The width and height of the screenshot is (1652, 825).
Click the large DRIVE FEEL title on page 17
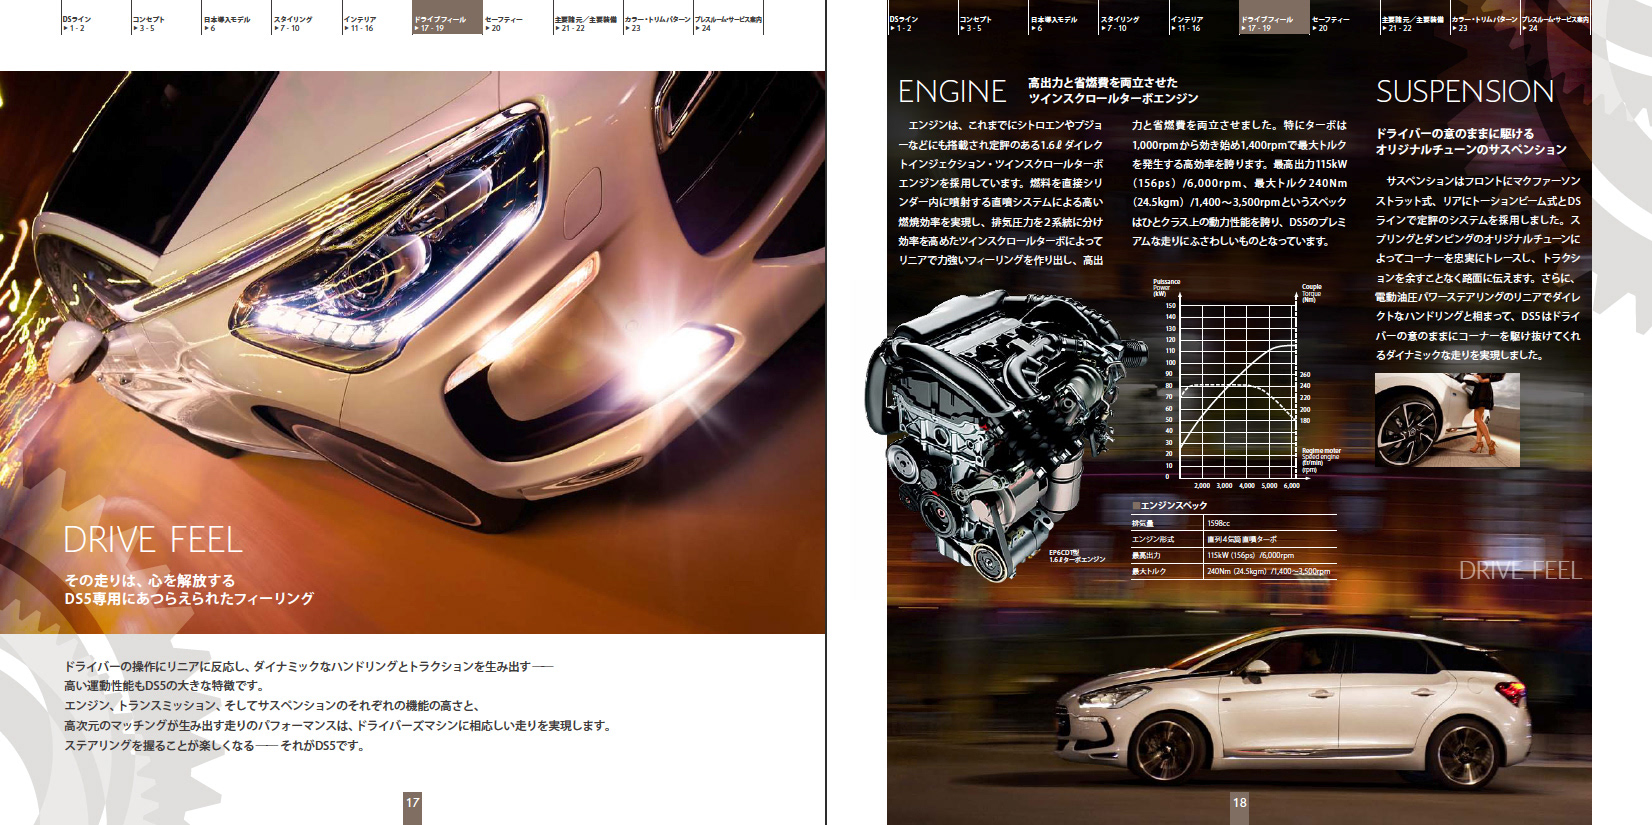153,540
